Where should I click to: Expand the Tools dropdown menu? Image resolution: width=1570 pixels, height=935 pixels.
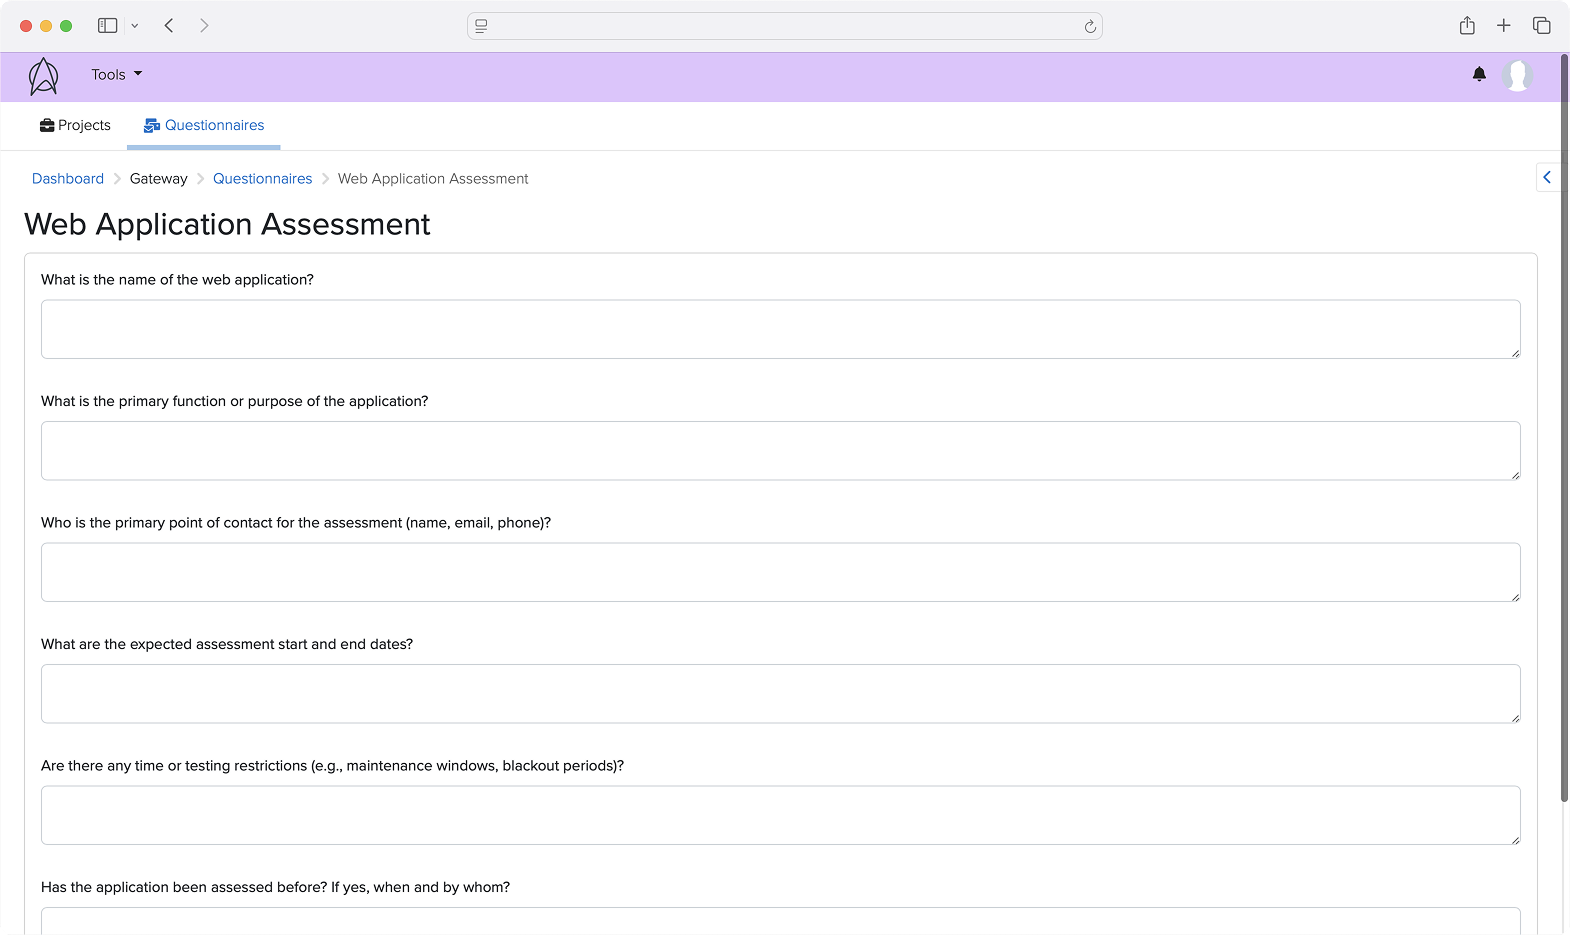point(116,74)
